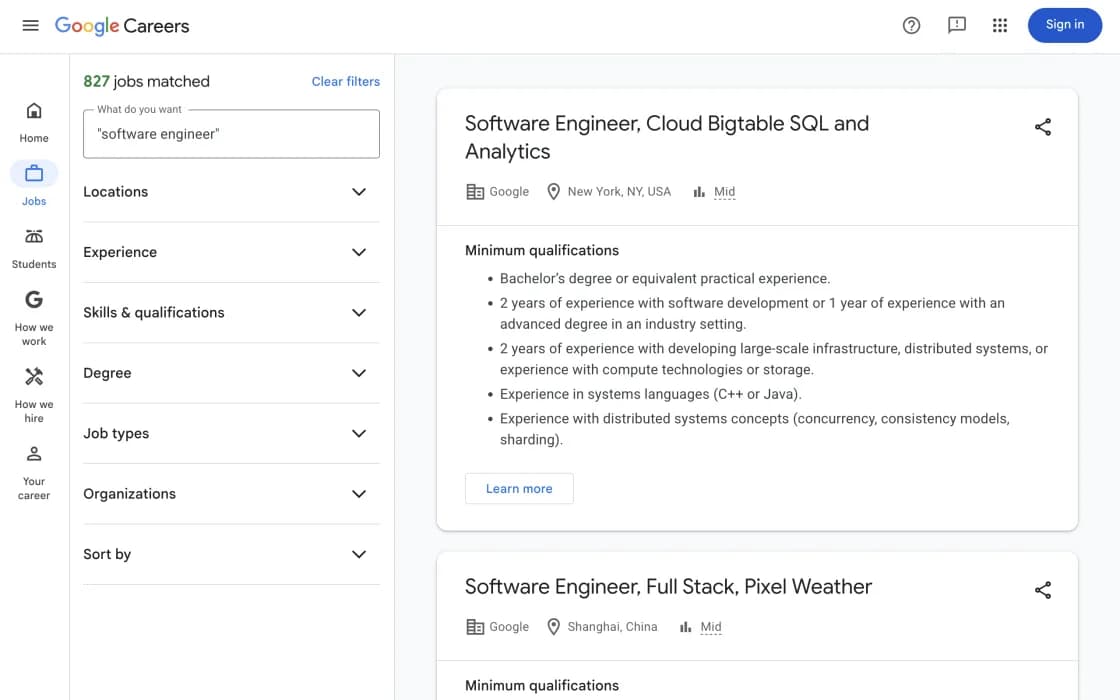Expand the Skills & qualifications filter

pyautogui.click(x=231, y=312)
